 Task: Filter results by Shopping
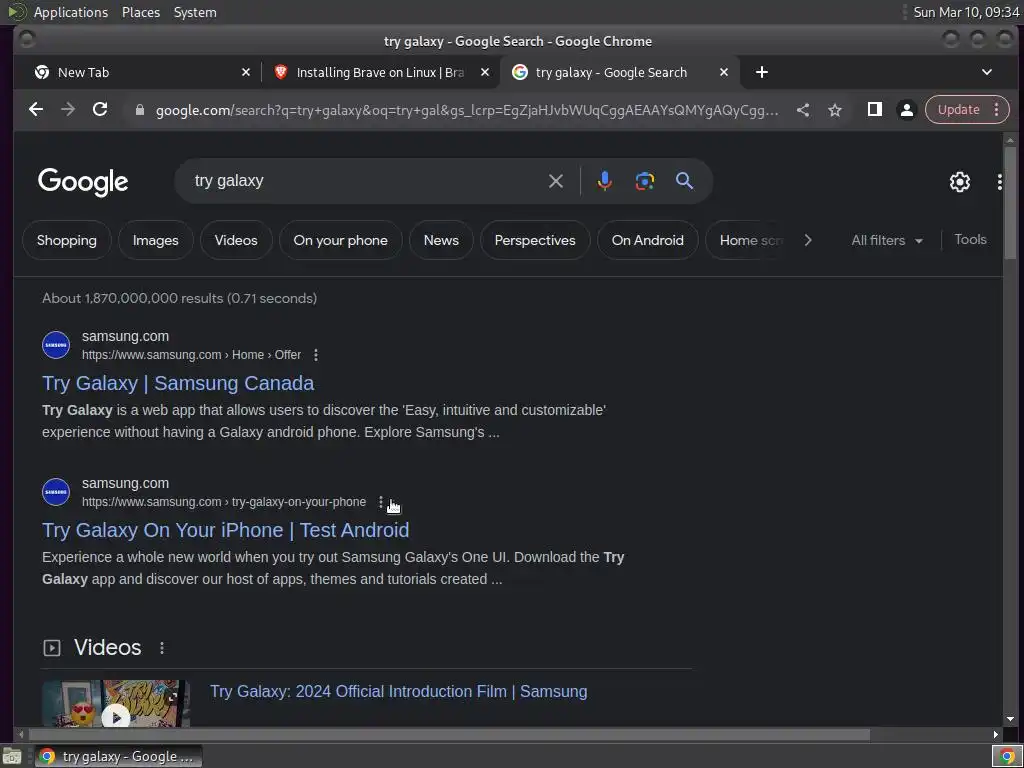(67, 240)
